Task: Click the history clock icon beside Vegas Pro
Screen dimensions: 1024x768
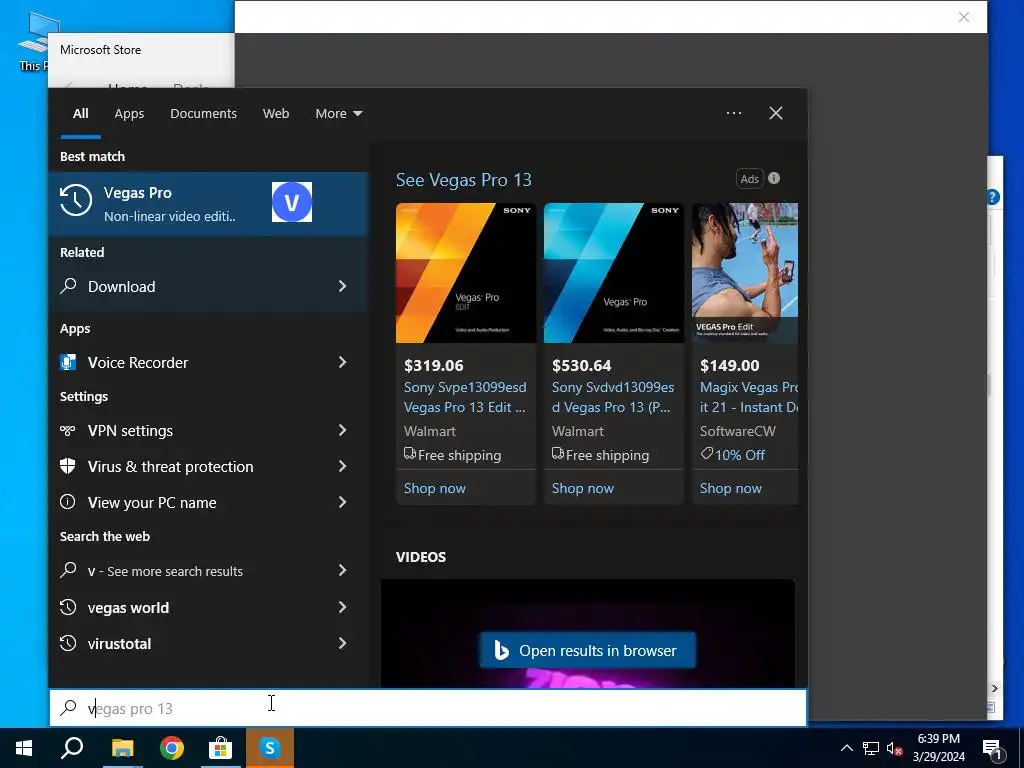Action: (x=76, y=200)
